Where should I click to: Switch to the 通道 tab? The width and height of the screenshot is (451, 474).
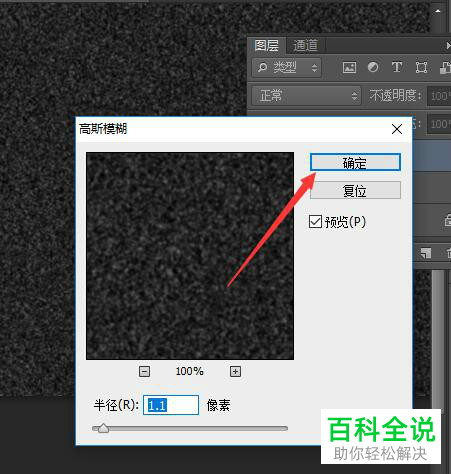coord(305,45)
